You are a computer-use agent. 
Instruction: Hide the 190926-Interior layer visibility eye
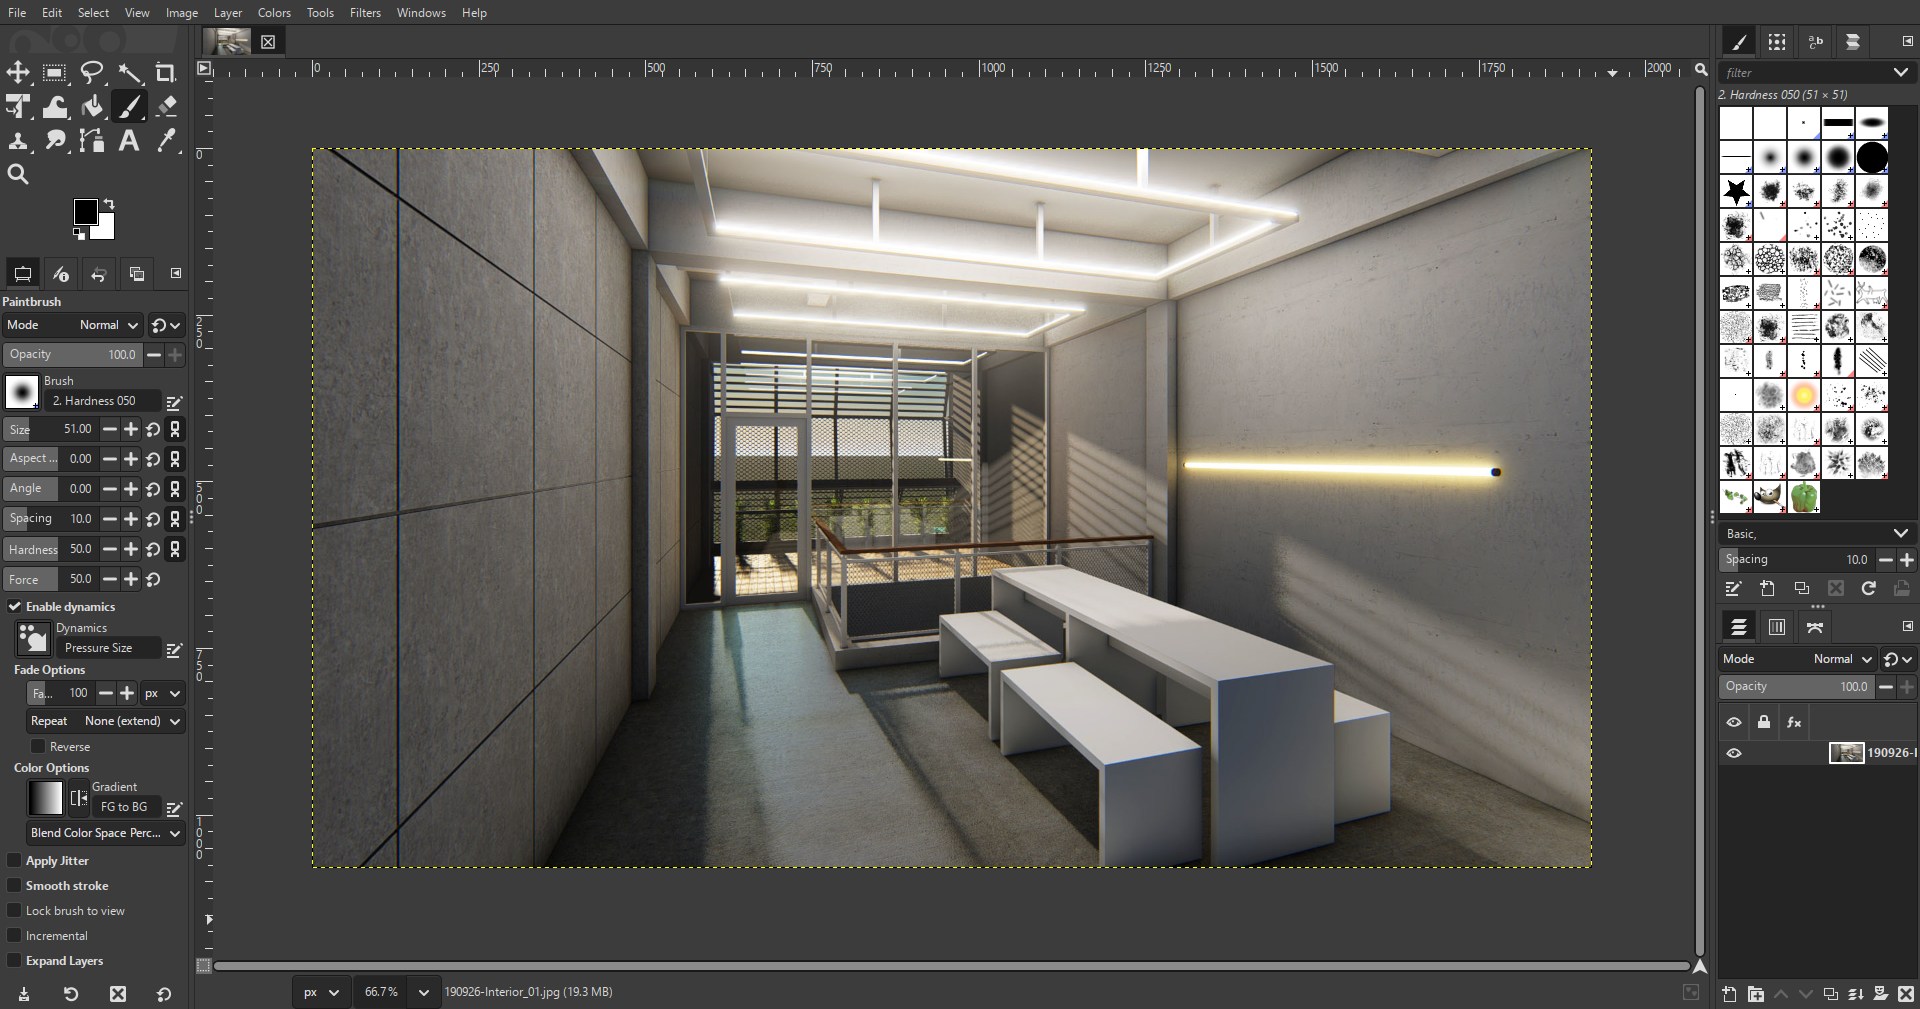click(x=1734, y=753)
